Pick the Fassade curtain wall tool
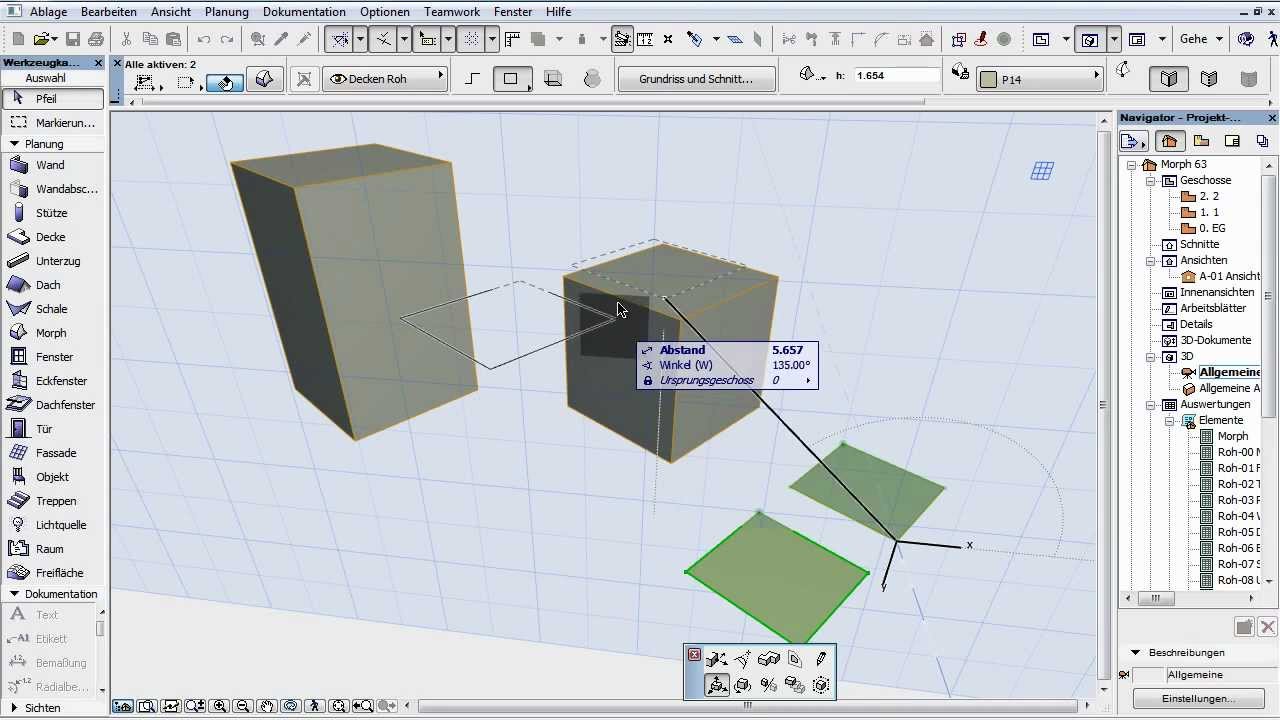Image resolution: width=1280 pixels, height=720 pixels. pos(52,453)
